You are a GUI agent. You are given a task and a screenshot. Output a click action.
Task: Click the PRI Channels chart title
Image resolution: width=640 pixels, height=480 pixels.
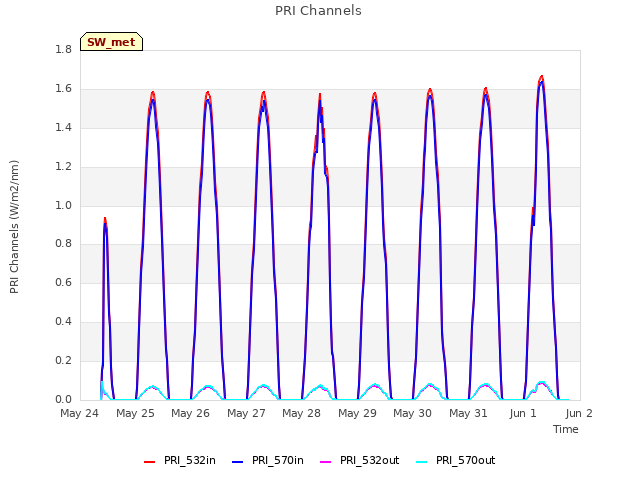point(318,11)
